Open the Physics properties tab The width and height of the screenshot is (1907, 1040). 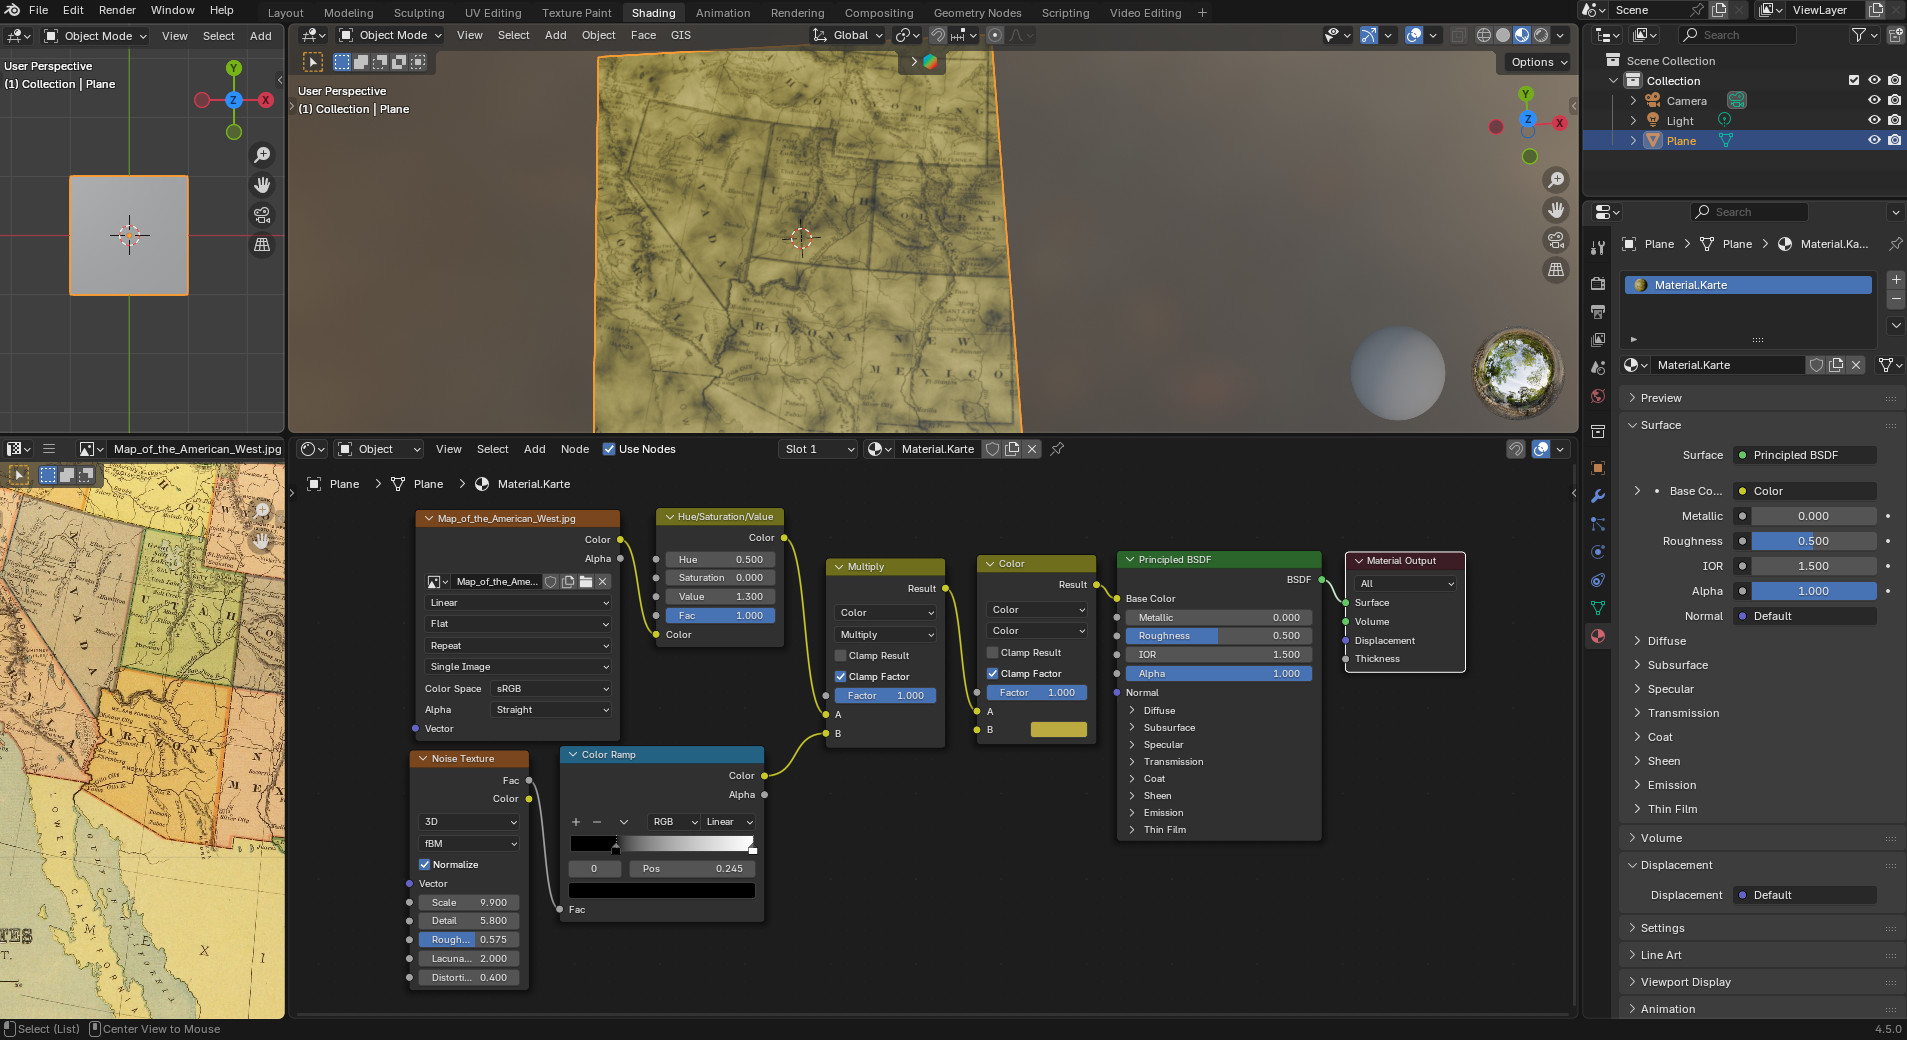[1598, 552]
